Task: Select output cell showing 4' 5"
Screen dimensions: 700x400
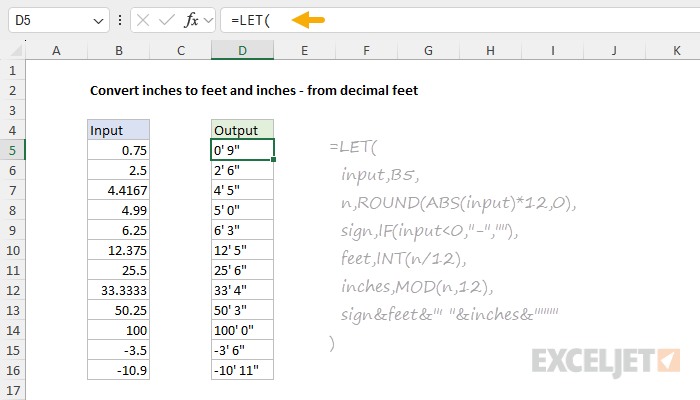Action: coord(242,191)
